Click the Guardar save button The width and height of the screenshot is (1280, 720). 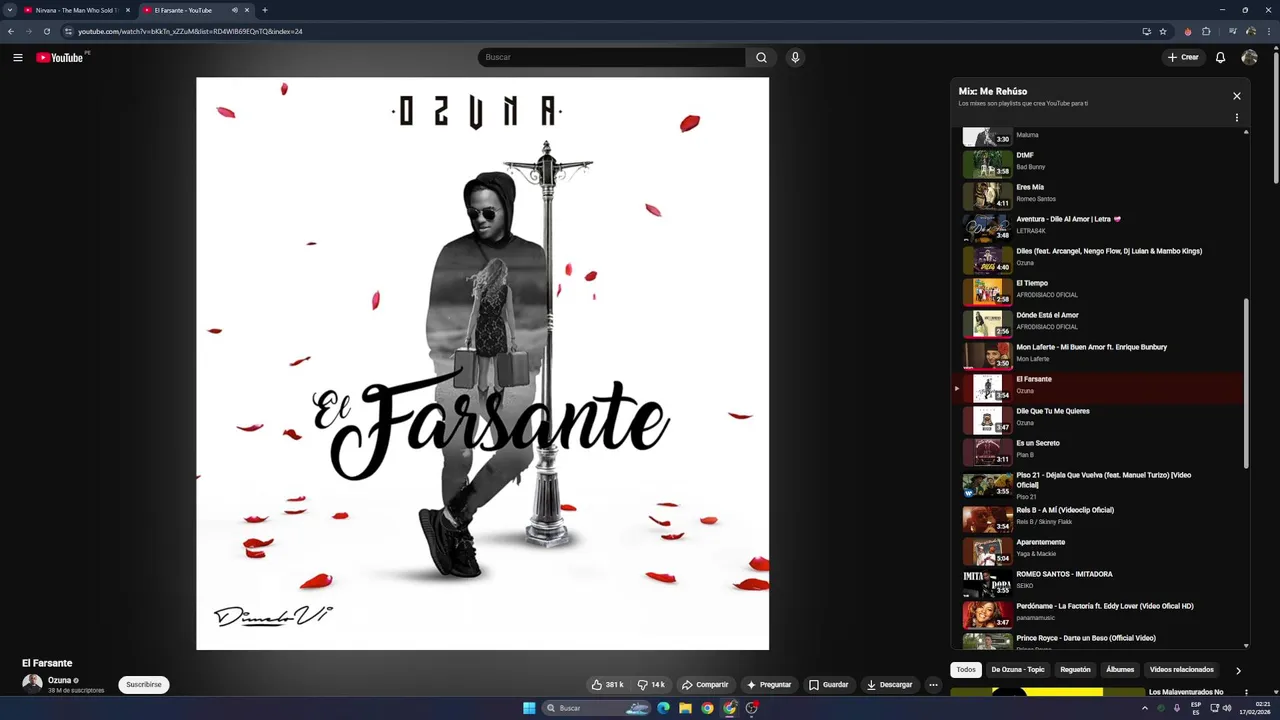828,685
